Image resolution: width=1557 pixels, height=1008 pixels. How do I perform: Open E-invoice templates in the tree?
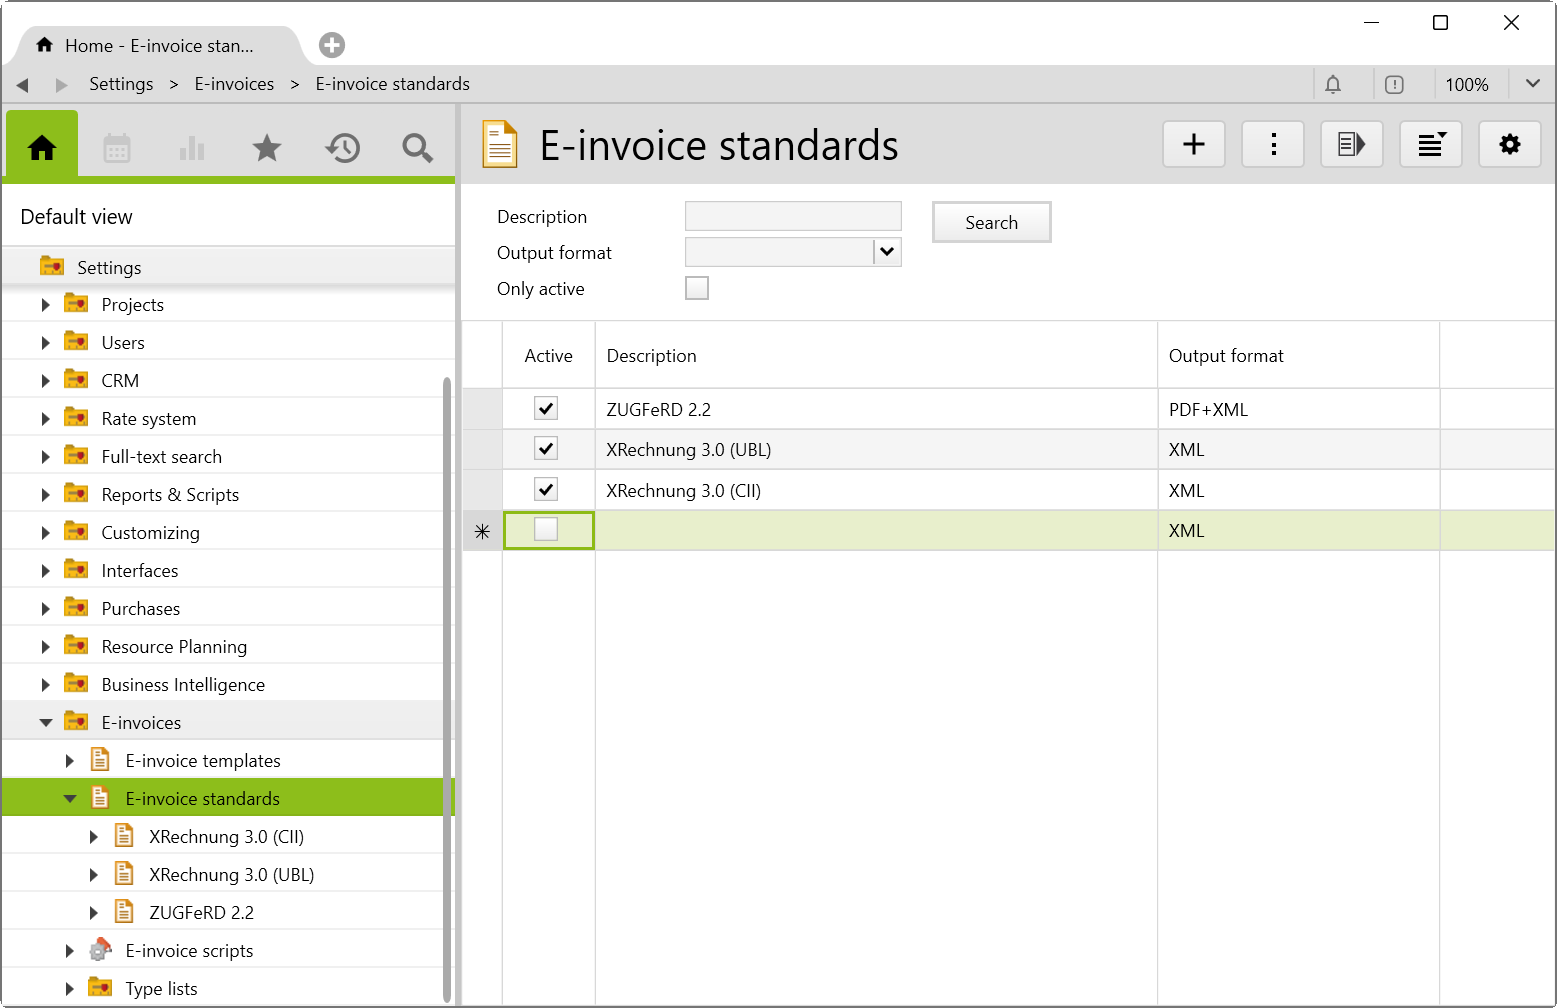pyautogui.click(x=202, y=761)
